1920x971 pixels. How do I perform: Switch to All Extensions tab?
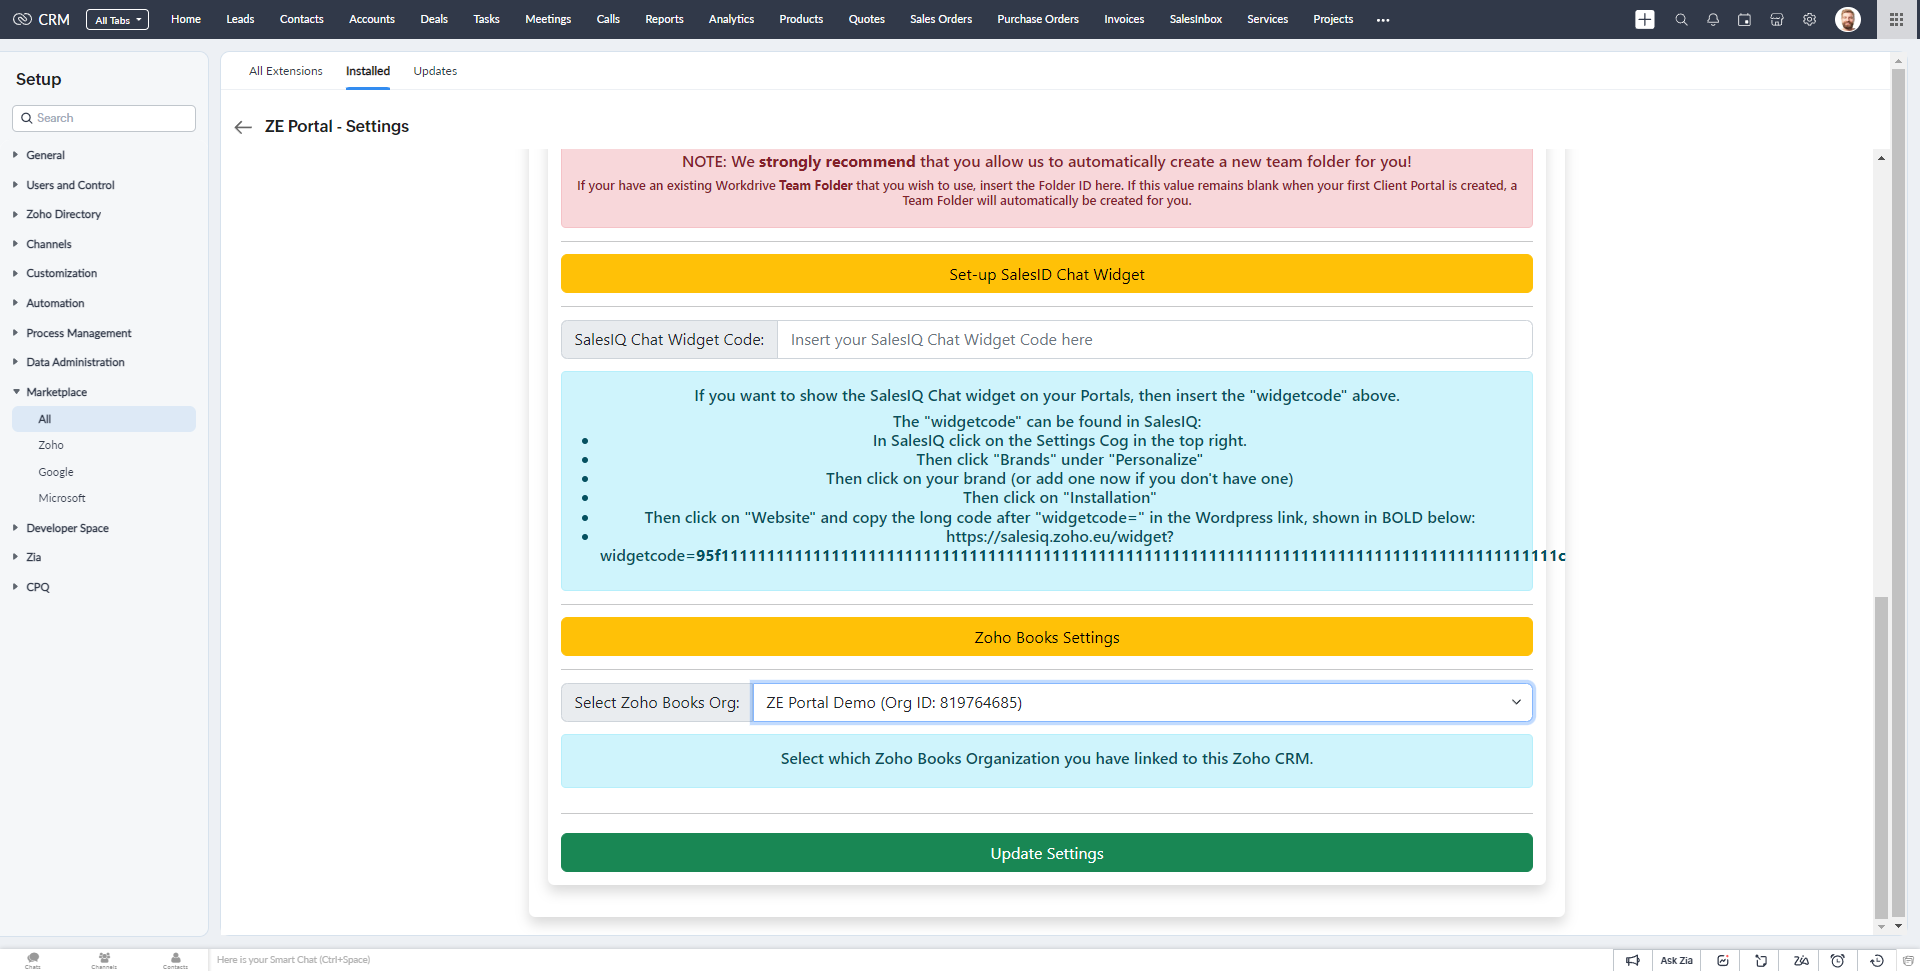point(286,71)
